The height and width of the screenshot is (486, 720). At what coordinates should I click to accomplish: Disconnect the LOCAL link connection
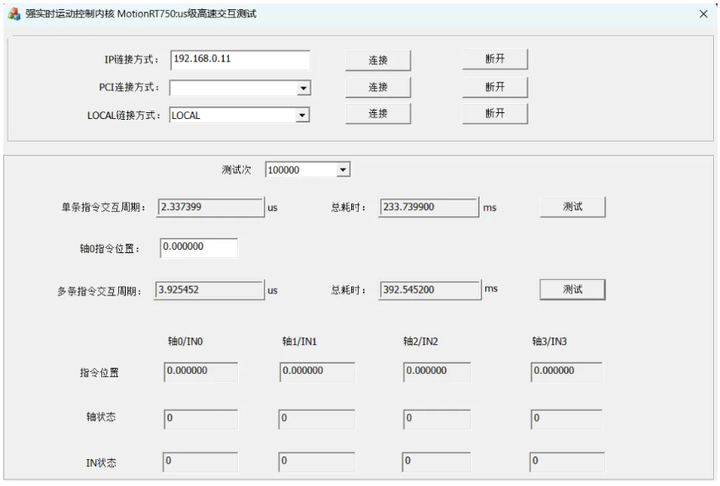495,113
